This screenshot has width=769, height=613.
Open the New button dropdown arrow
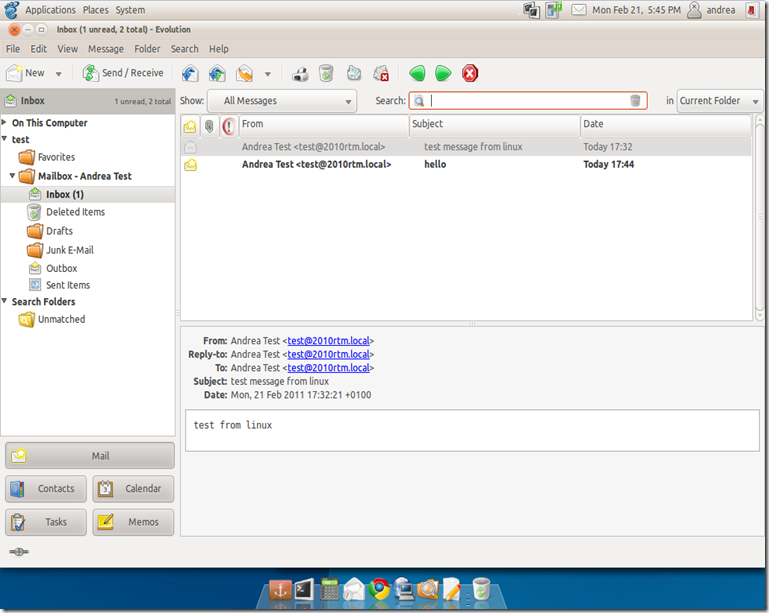pos(58,74)
